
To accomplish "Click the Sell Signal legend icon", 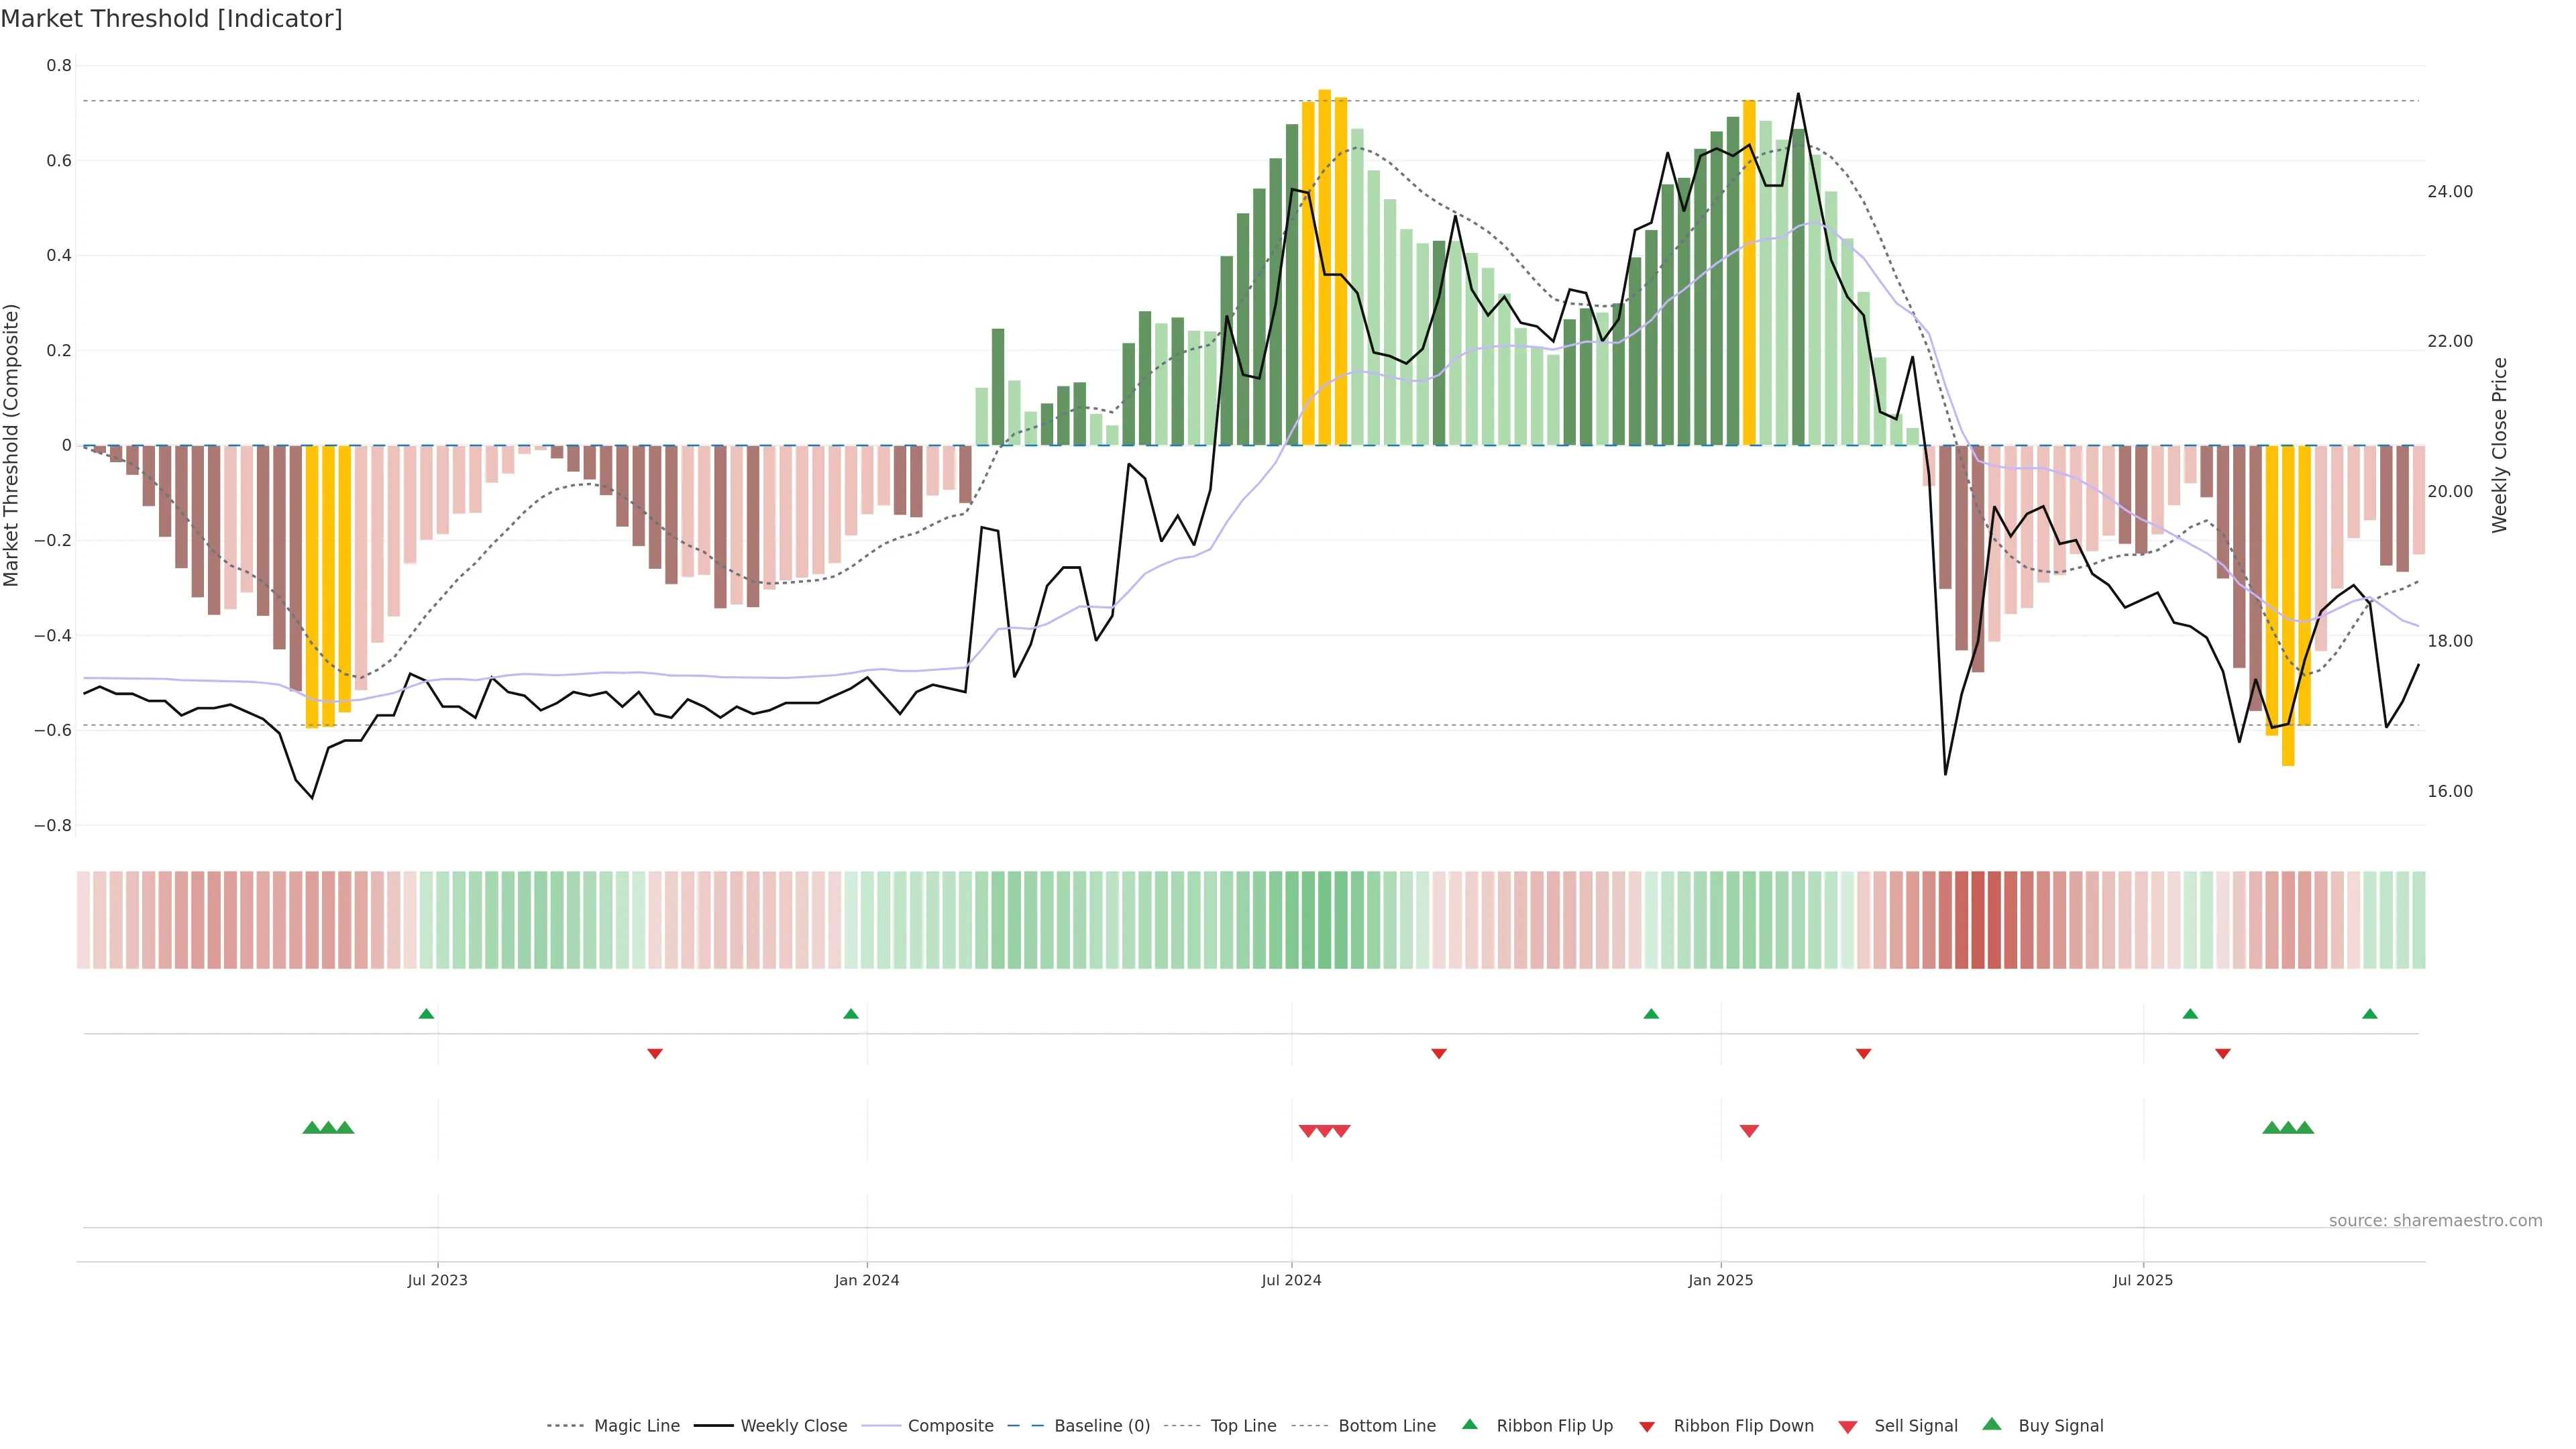I will (x=1848, y=1427).
